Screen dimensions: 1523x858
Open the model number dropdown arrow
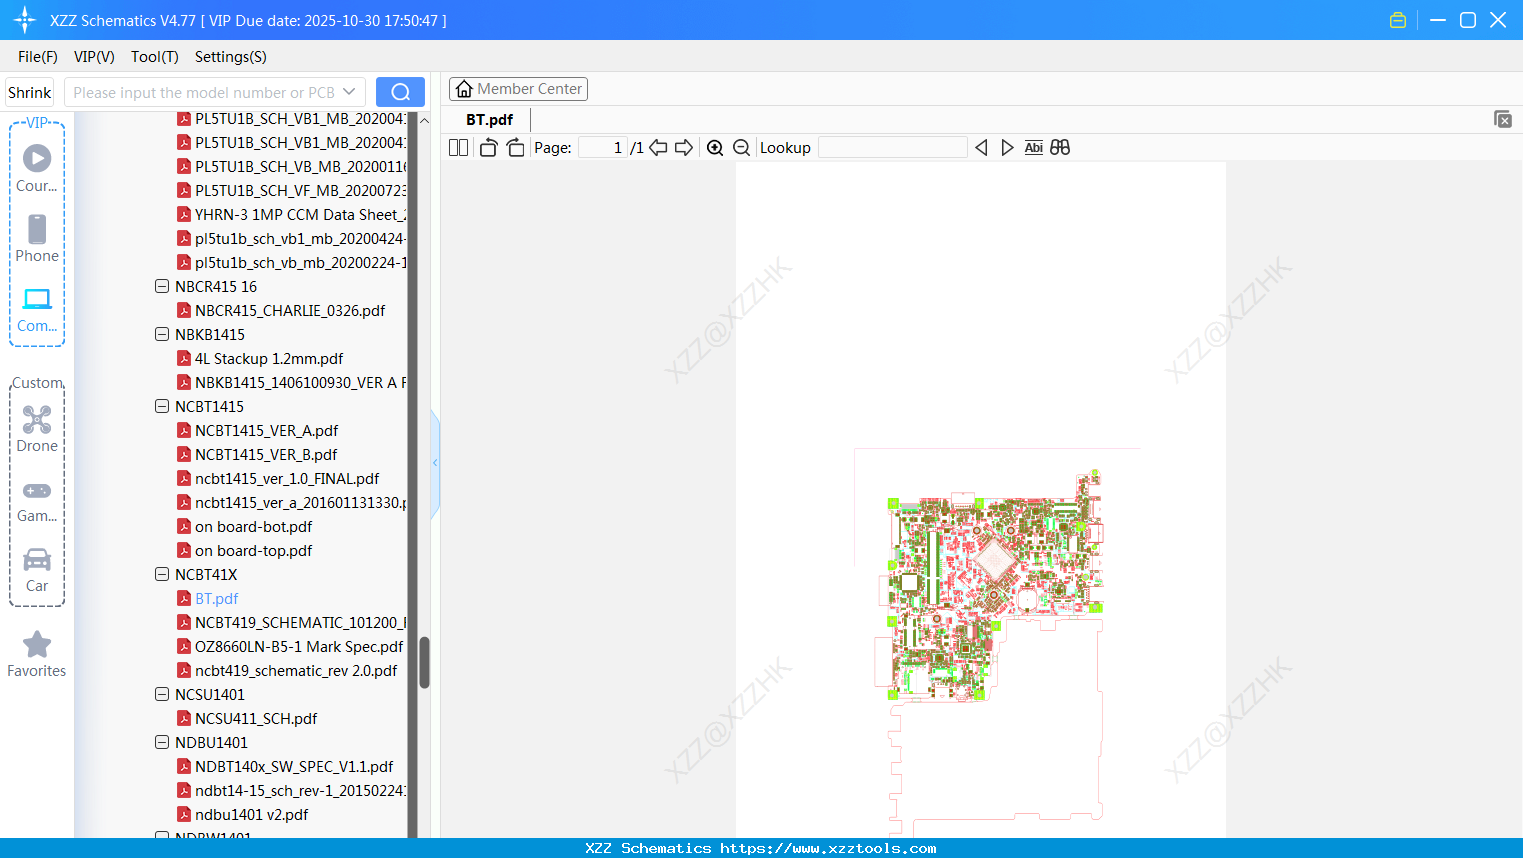pyautogui.click(x=349, y=92)
